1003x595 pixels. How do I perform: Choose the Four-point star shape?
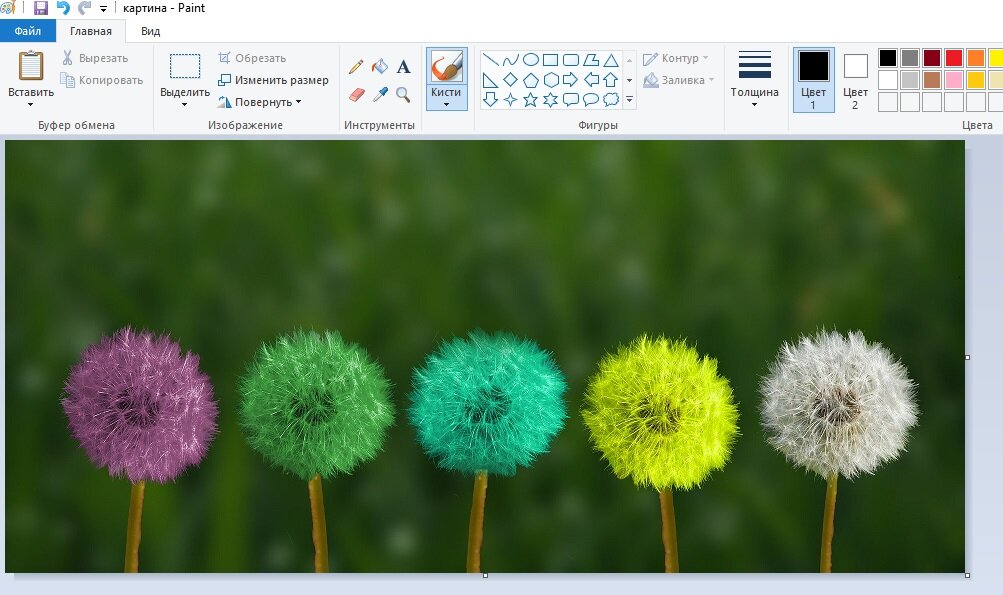click(510, 99)
